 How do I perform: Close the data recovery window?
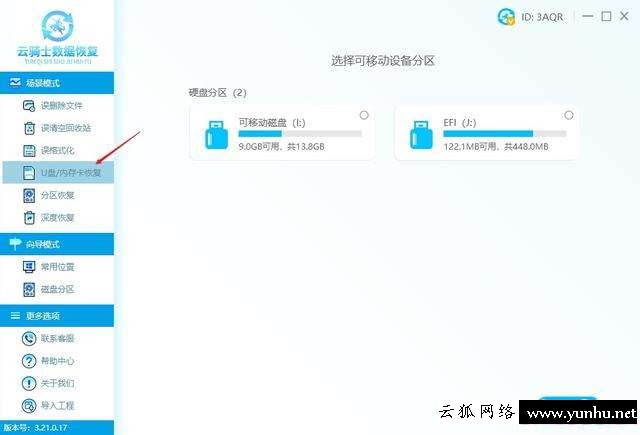coord(624,16)
